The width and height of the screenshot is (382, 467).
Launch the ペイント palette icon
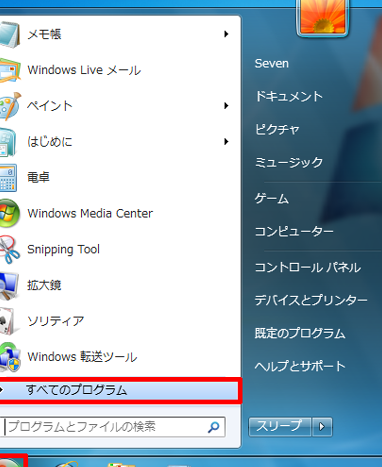pyautogui.click(x=9, y=106)
